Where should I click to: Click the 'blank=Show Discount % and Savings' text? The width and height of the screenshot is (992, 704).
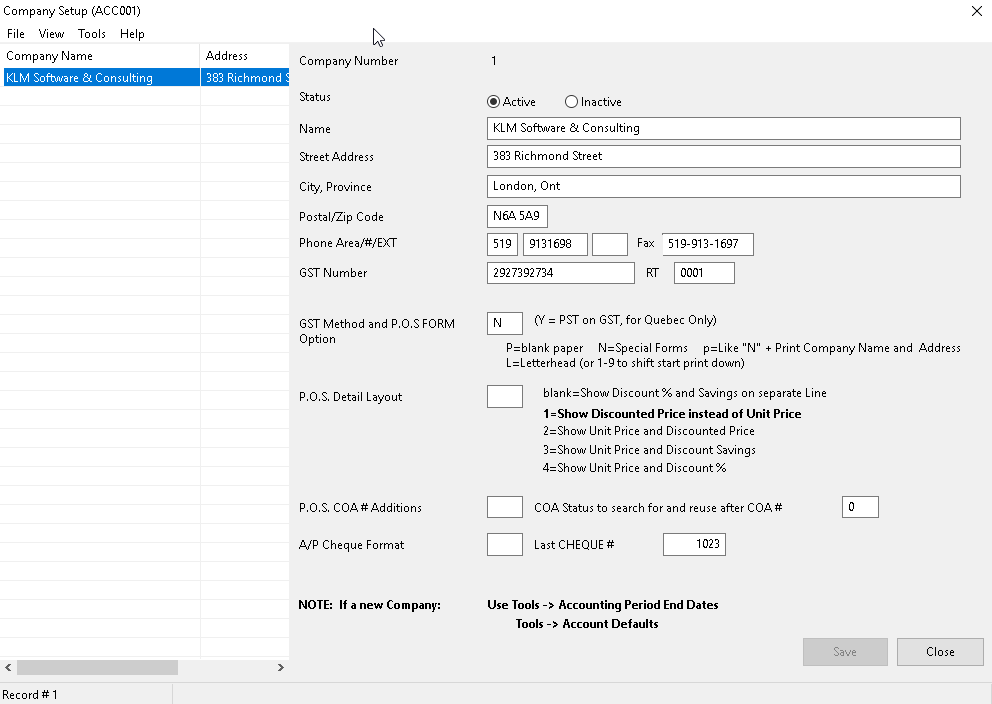(685, 393)
